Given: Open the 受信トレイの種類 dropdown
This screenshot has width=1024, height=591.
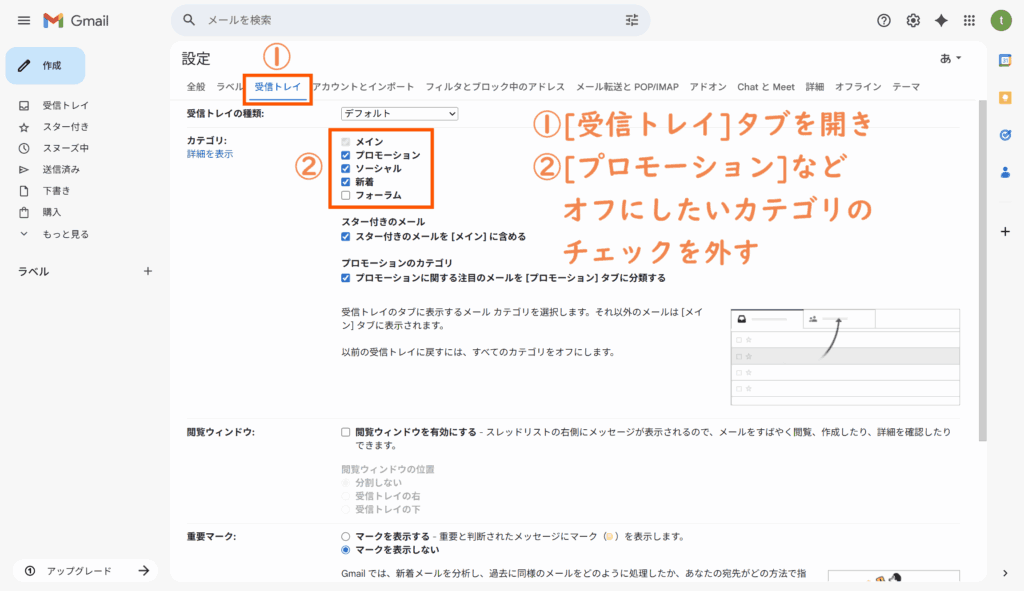Looking at the screenshot, I should pos(399,114).
